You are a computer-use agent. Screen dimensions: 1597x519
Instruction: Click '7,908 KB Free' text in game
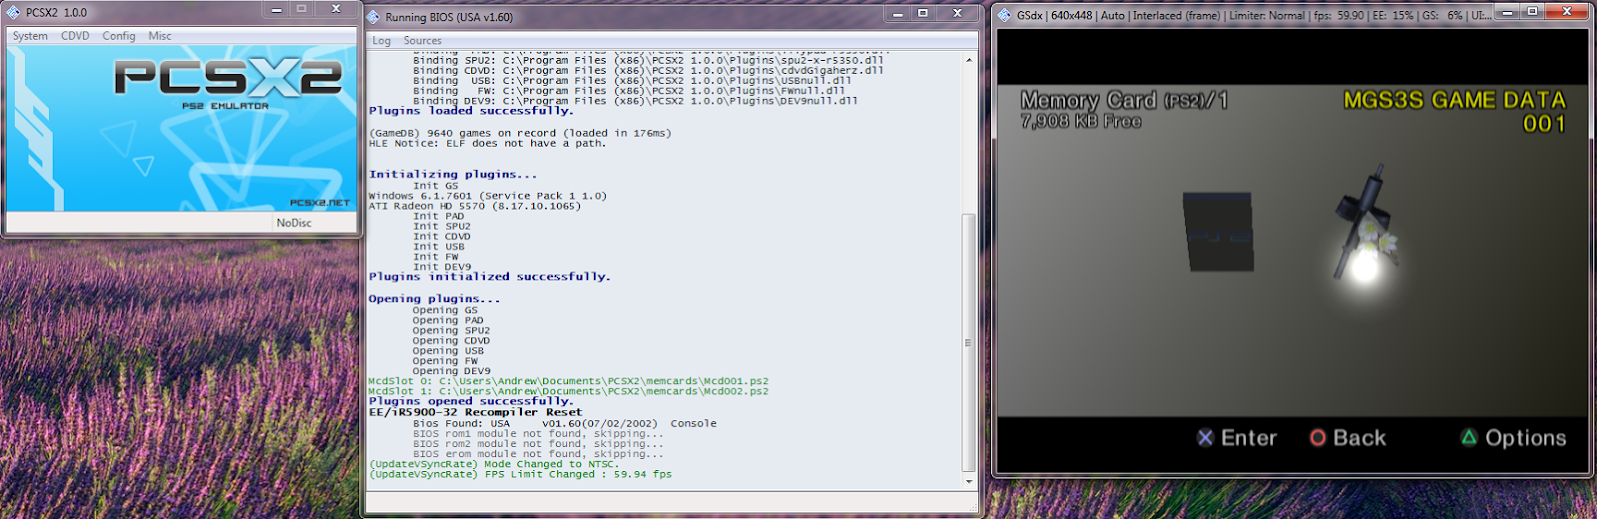click(1081, 121)
